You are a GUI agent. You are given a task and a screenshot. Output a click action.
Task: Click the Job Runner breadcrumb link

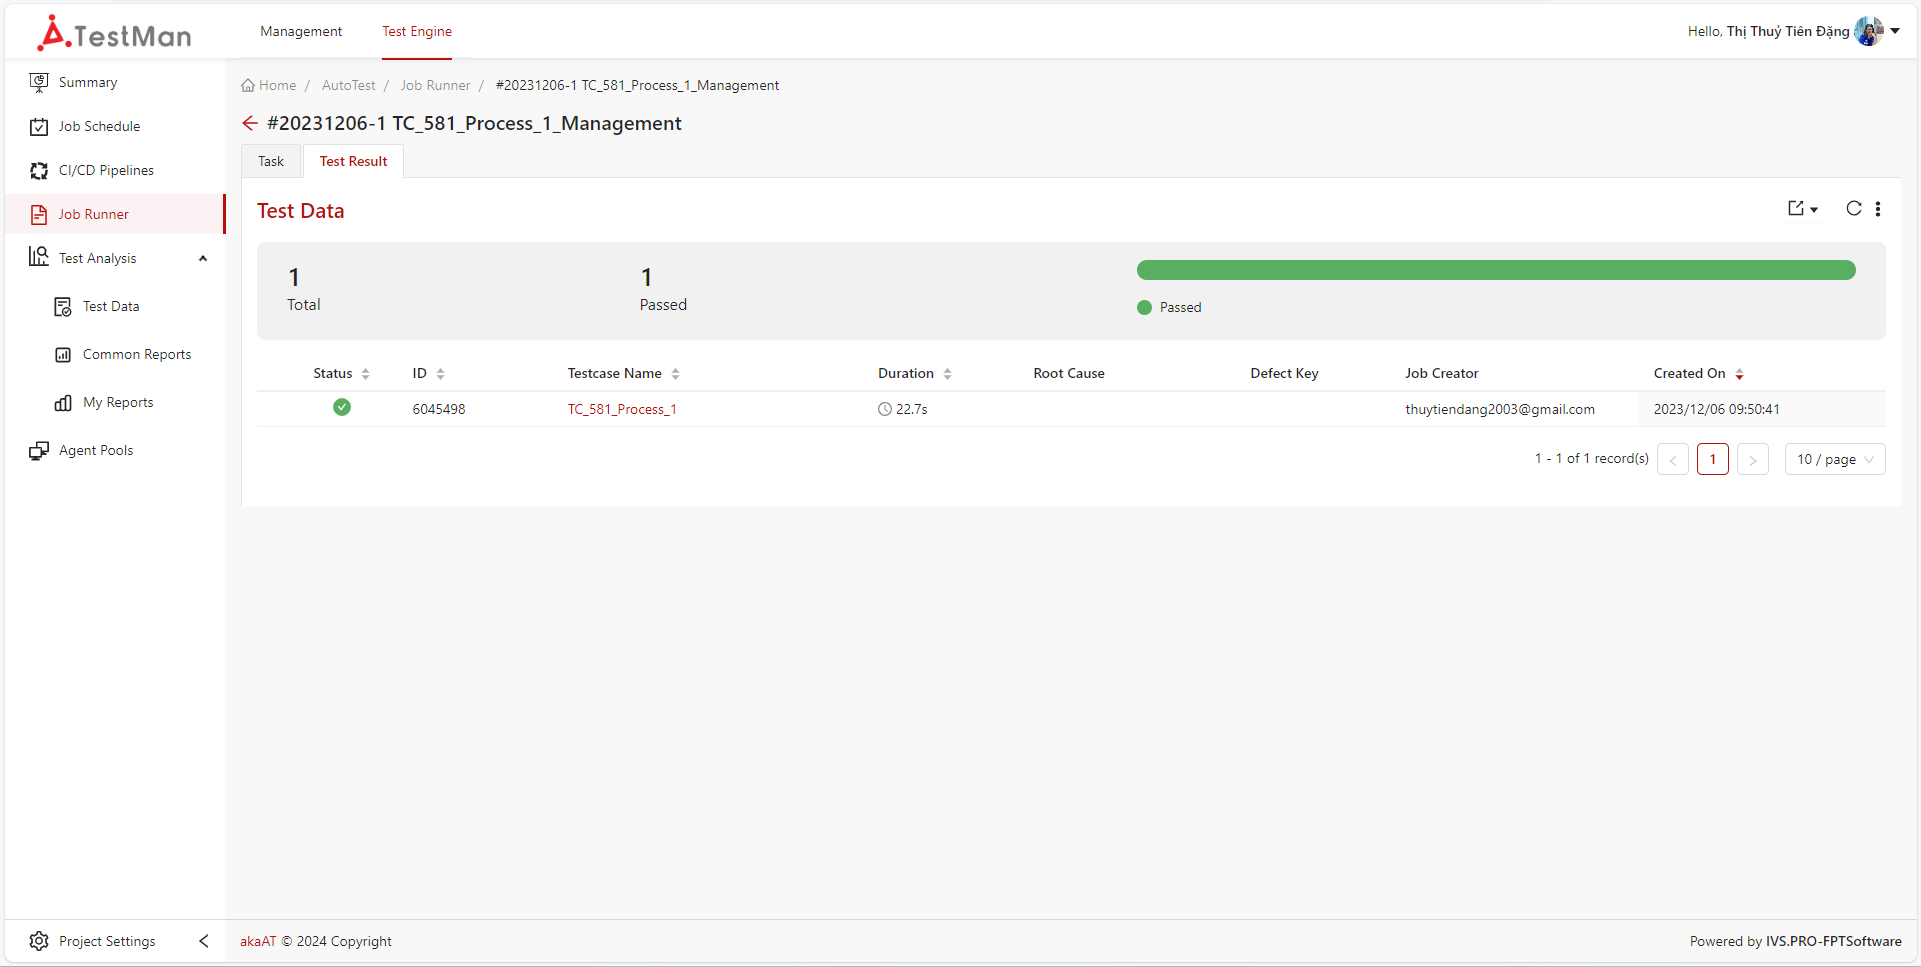(x=435, y=85)
